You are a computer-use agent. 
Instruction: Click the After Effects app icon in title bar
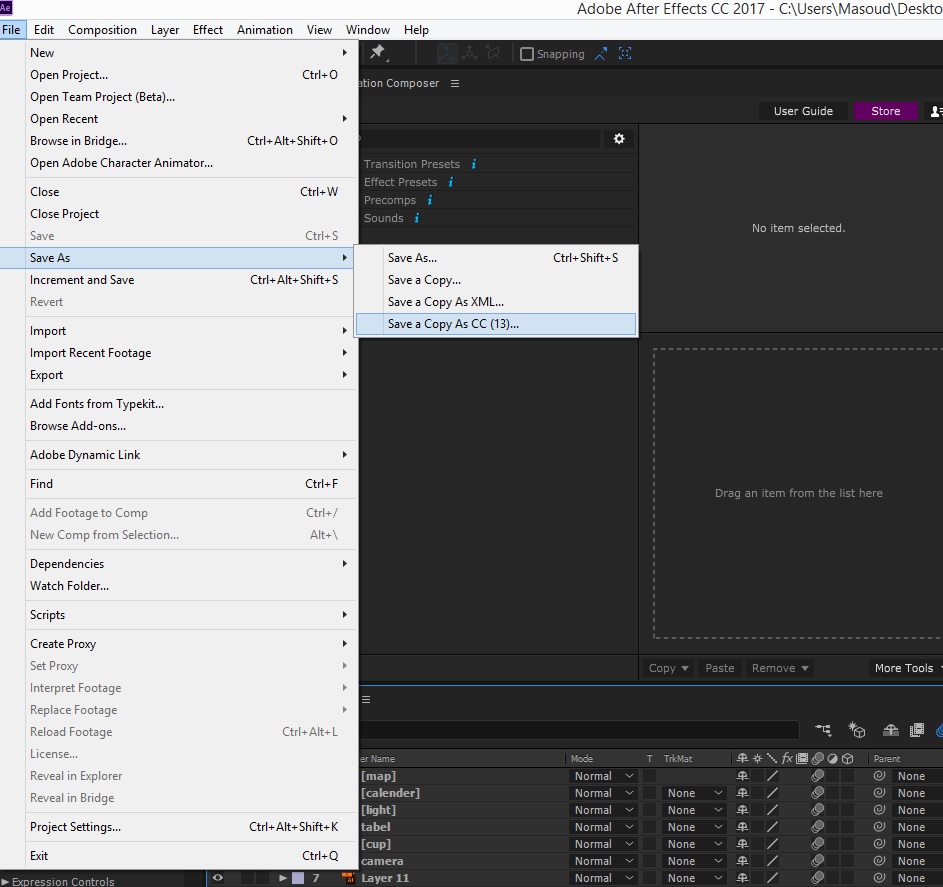tap(6, 8)
